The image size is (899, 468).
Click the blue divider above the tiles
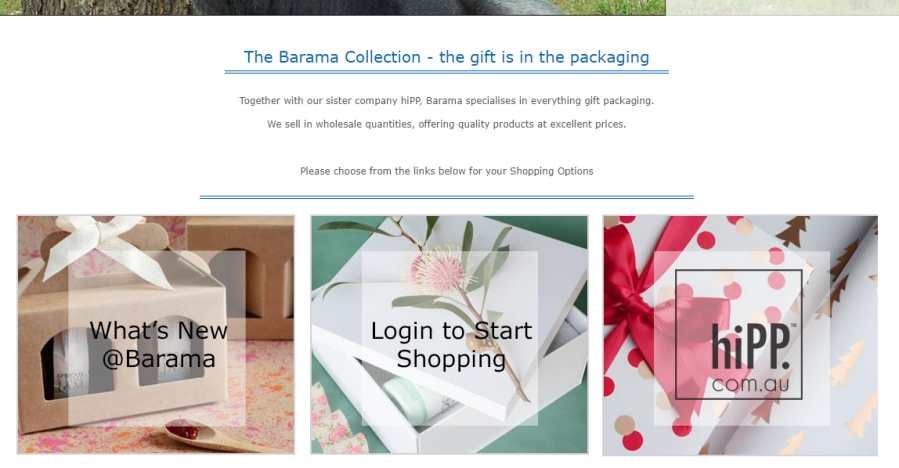click(x=447, y=197)
